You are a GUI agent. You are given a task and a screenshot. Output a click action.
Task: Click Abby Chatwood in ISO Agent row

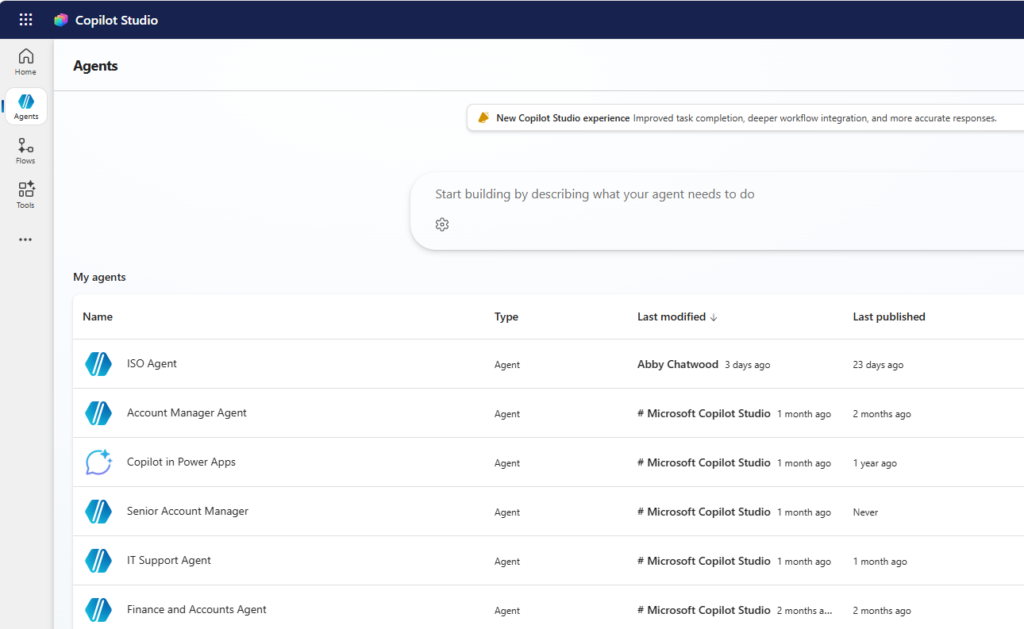677,364
